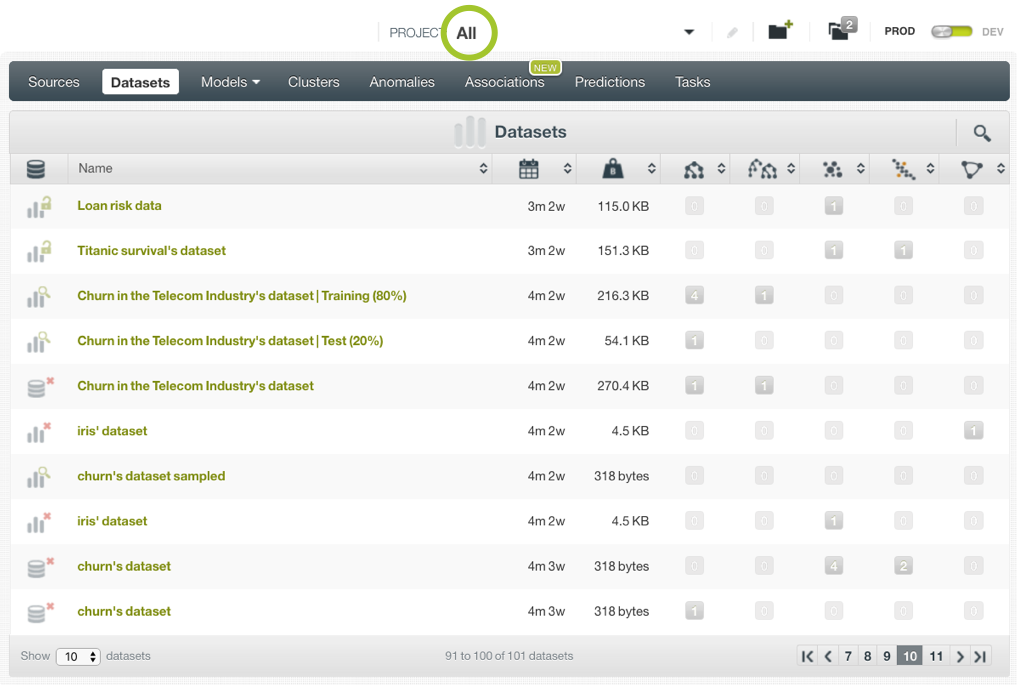This screenshot has width=1017, height=685.
Task: Click the database type column header icon
Action: (x=36, y=169)
